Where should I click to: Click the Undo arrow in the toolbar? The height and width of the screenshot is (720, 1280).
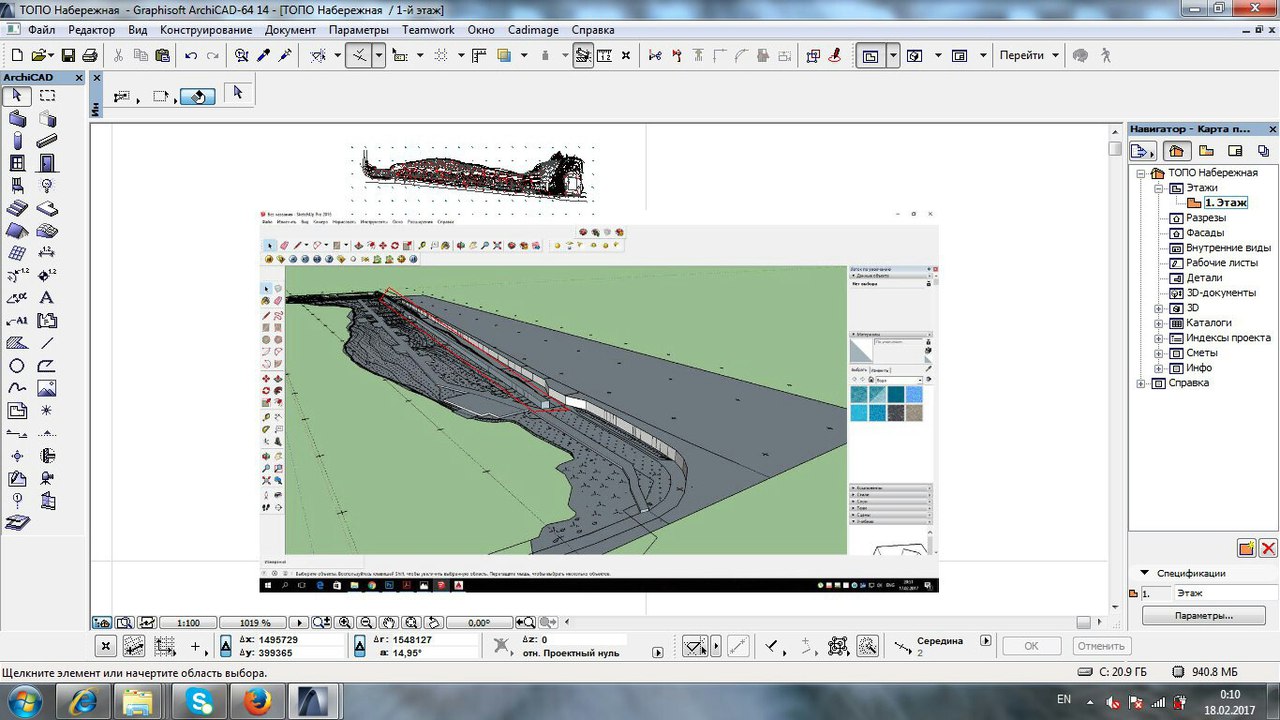(x=190, y=56)
